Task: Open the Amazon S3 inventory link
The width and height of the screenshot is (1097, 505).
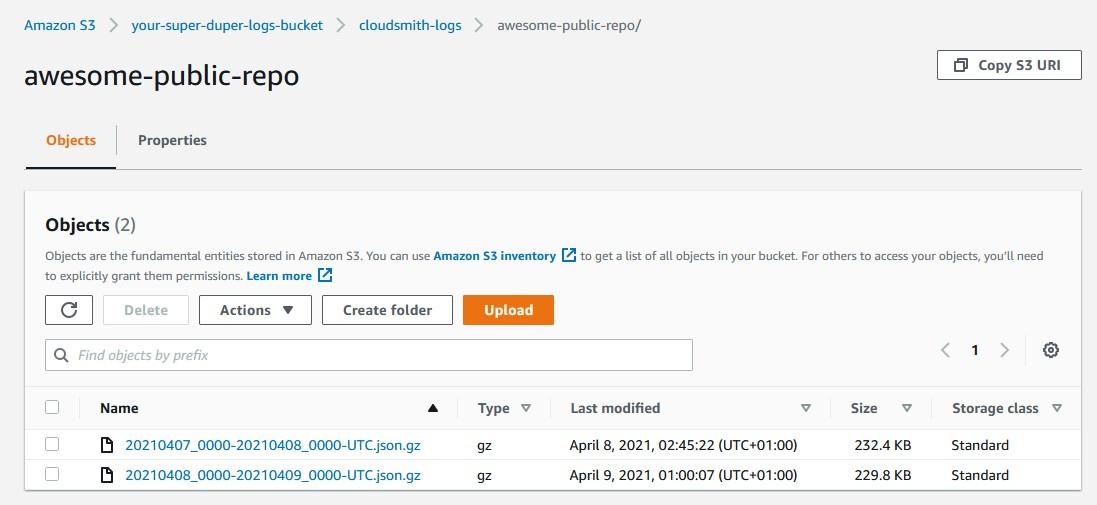Action: (495, 256)
